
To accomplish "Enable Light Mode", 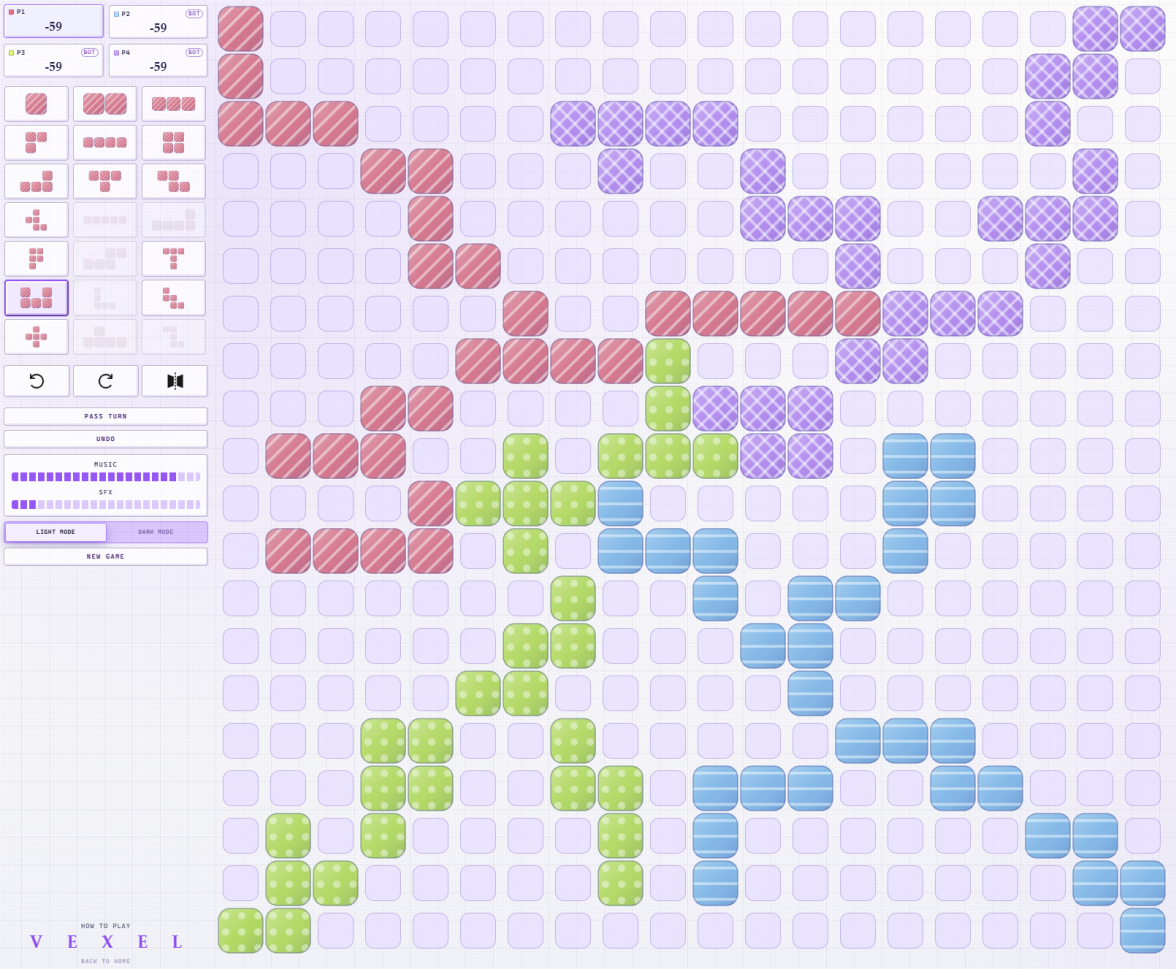I will coord(56,532).
